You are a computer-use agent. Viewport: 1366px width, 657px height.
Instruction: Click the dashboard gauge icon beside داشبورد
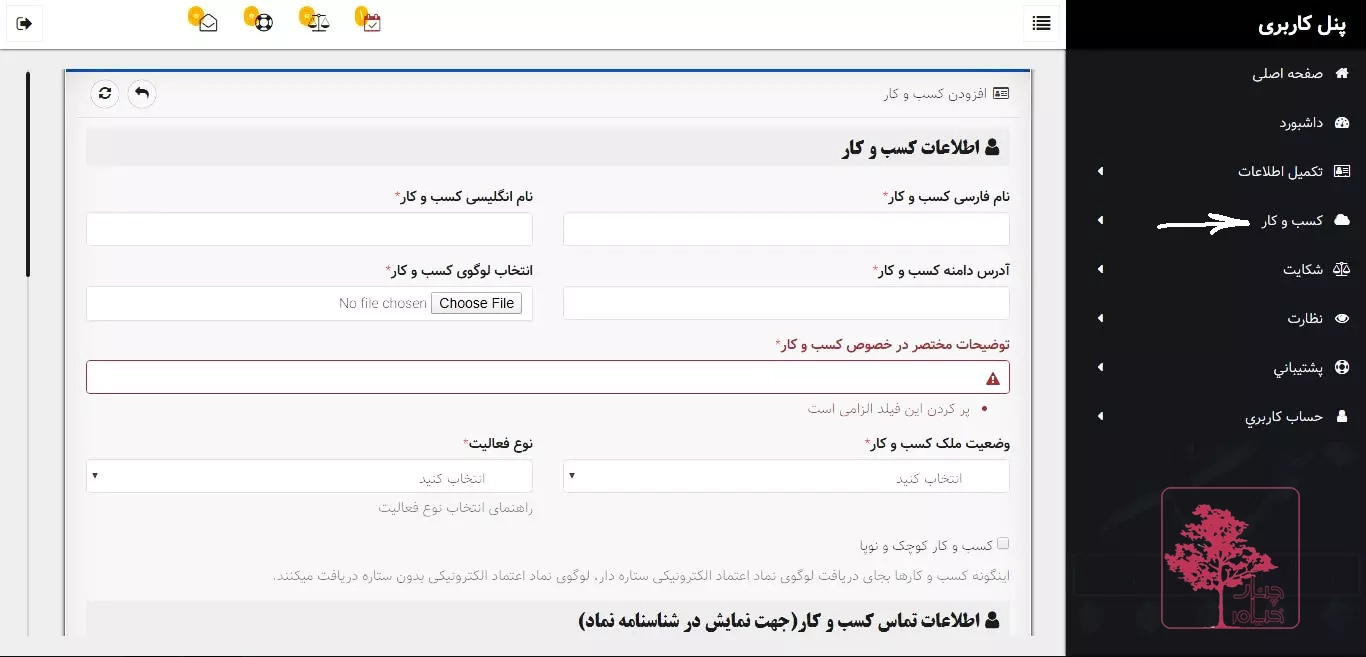tap(1342, 123)
